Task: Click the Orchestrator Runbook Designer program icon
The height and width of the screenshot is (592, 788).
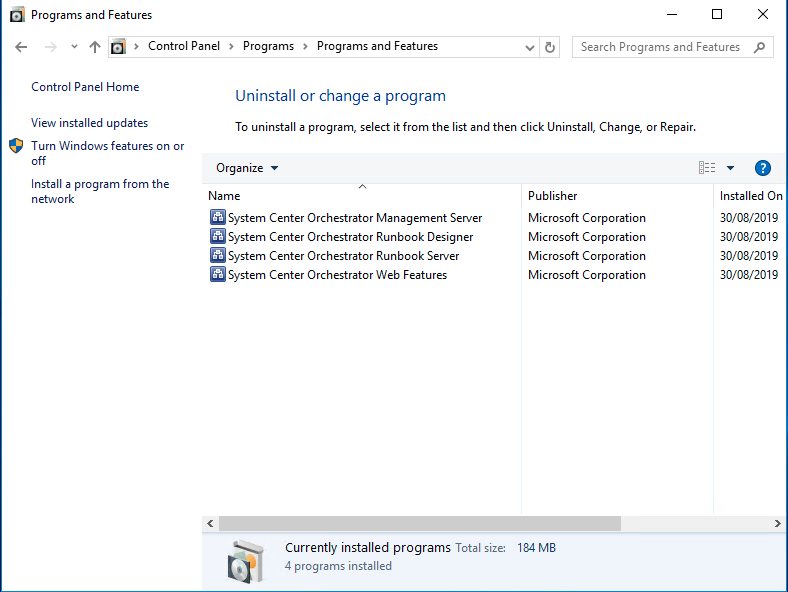Action: [217, 237]
